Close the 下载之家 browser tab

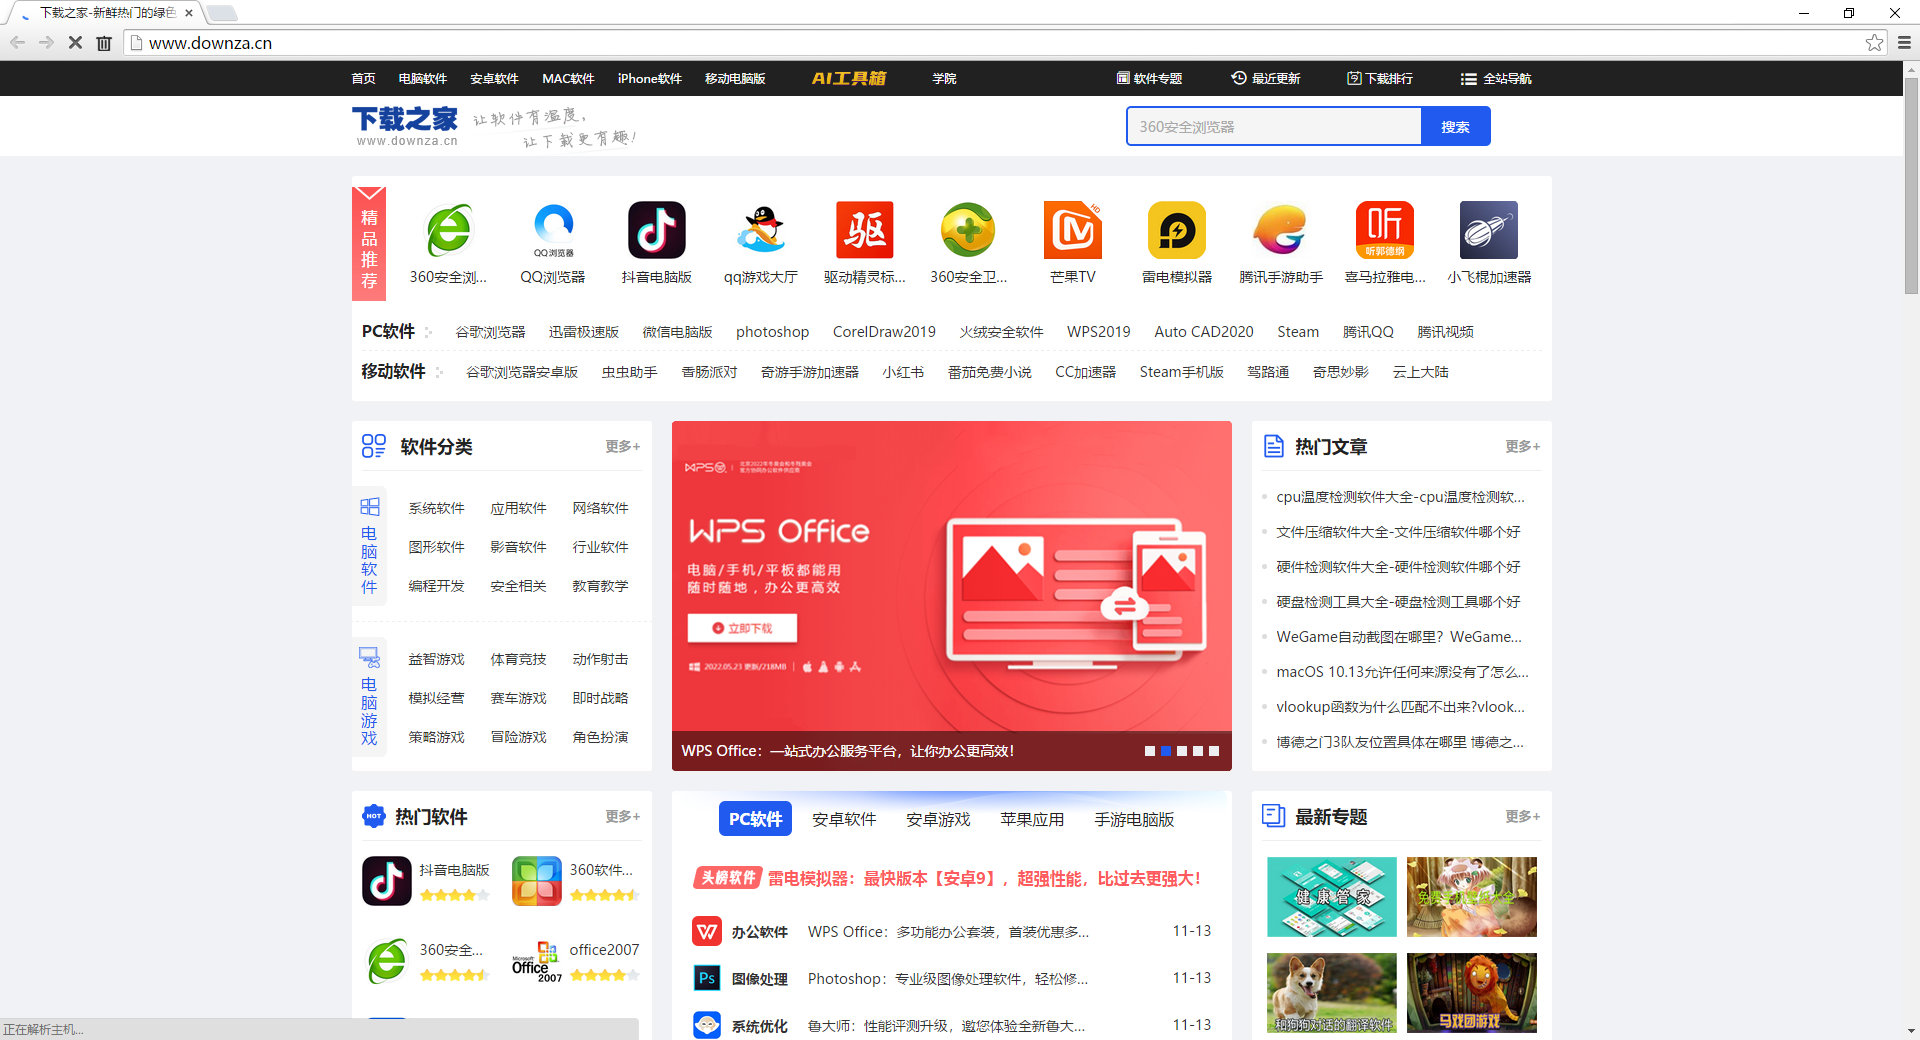pos(189,13)
